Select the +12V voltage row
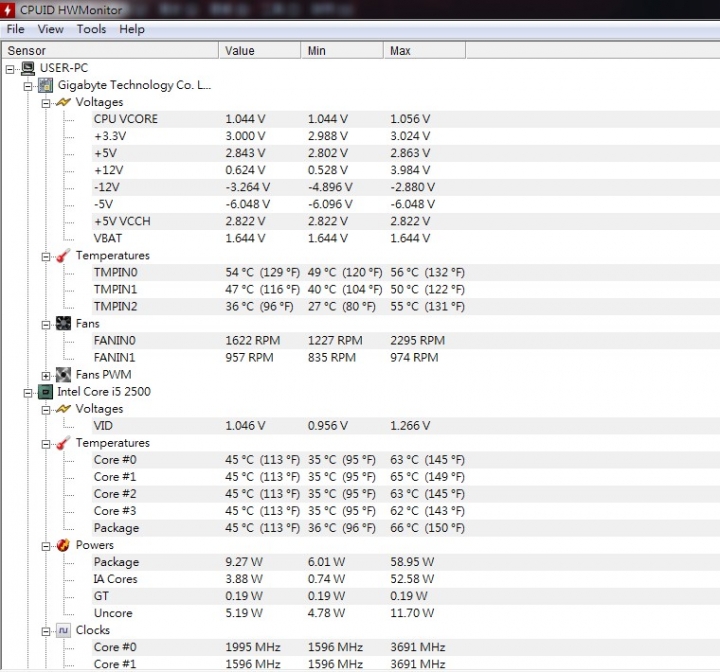 click(x=405, y=170)
